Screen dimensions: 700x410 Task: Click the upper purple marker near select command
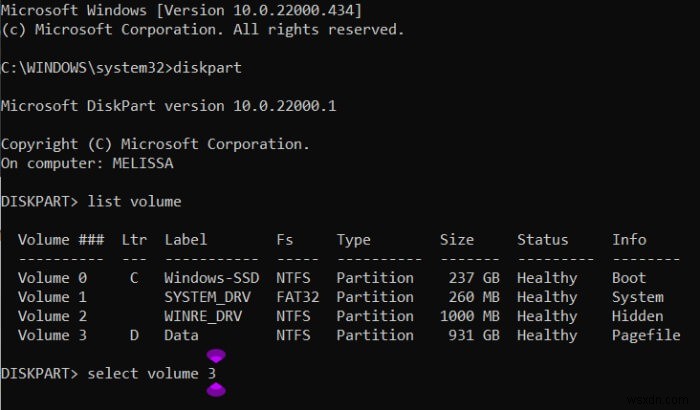[x=215, y=355]
